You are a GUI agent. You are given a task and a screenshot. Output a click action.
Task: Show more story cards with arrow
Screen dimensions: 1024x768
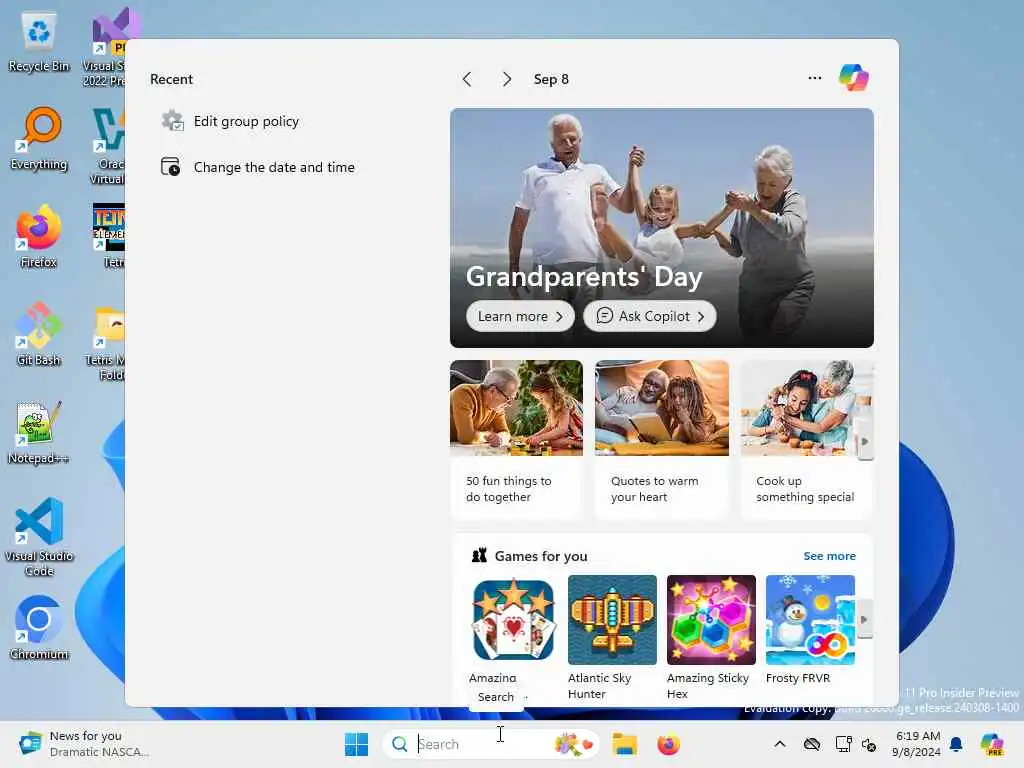pyautogui.click(x=865, y=441)
